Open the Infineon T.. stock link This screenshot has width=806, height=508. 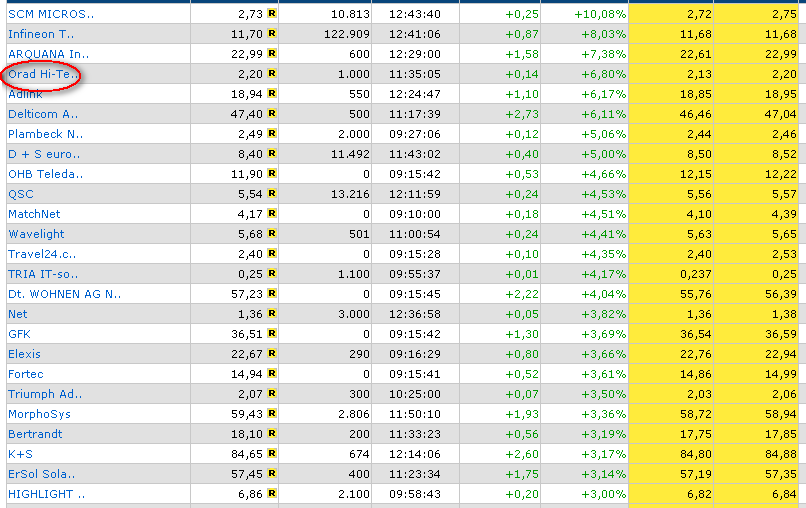click(x=41, y=34)
